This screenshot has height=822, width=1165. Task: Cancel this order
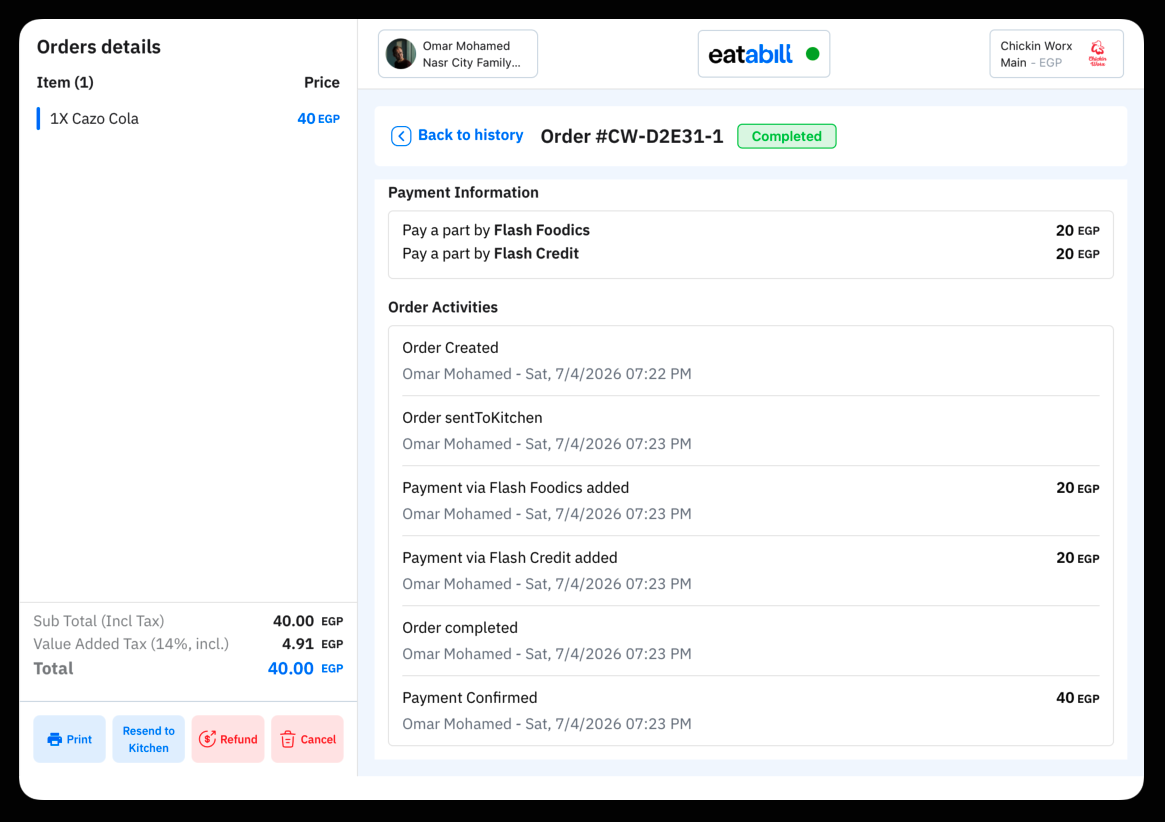tap(308, 739)
